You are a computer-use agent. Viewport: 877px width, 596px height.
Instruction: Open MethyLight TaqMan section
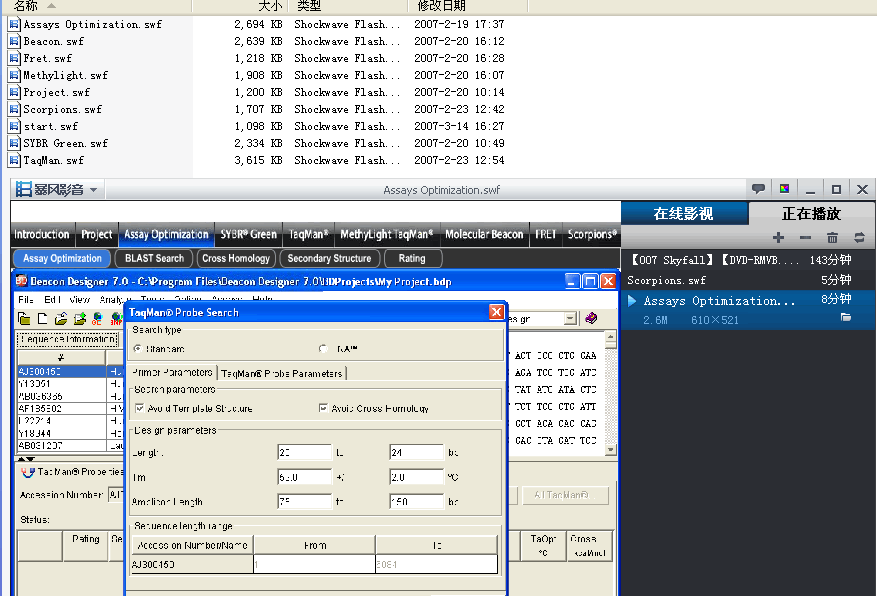[386, 234]
